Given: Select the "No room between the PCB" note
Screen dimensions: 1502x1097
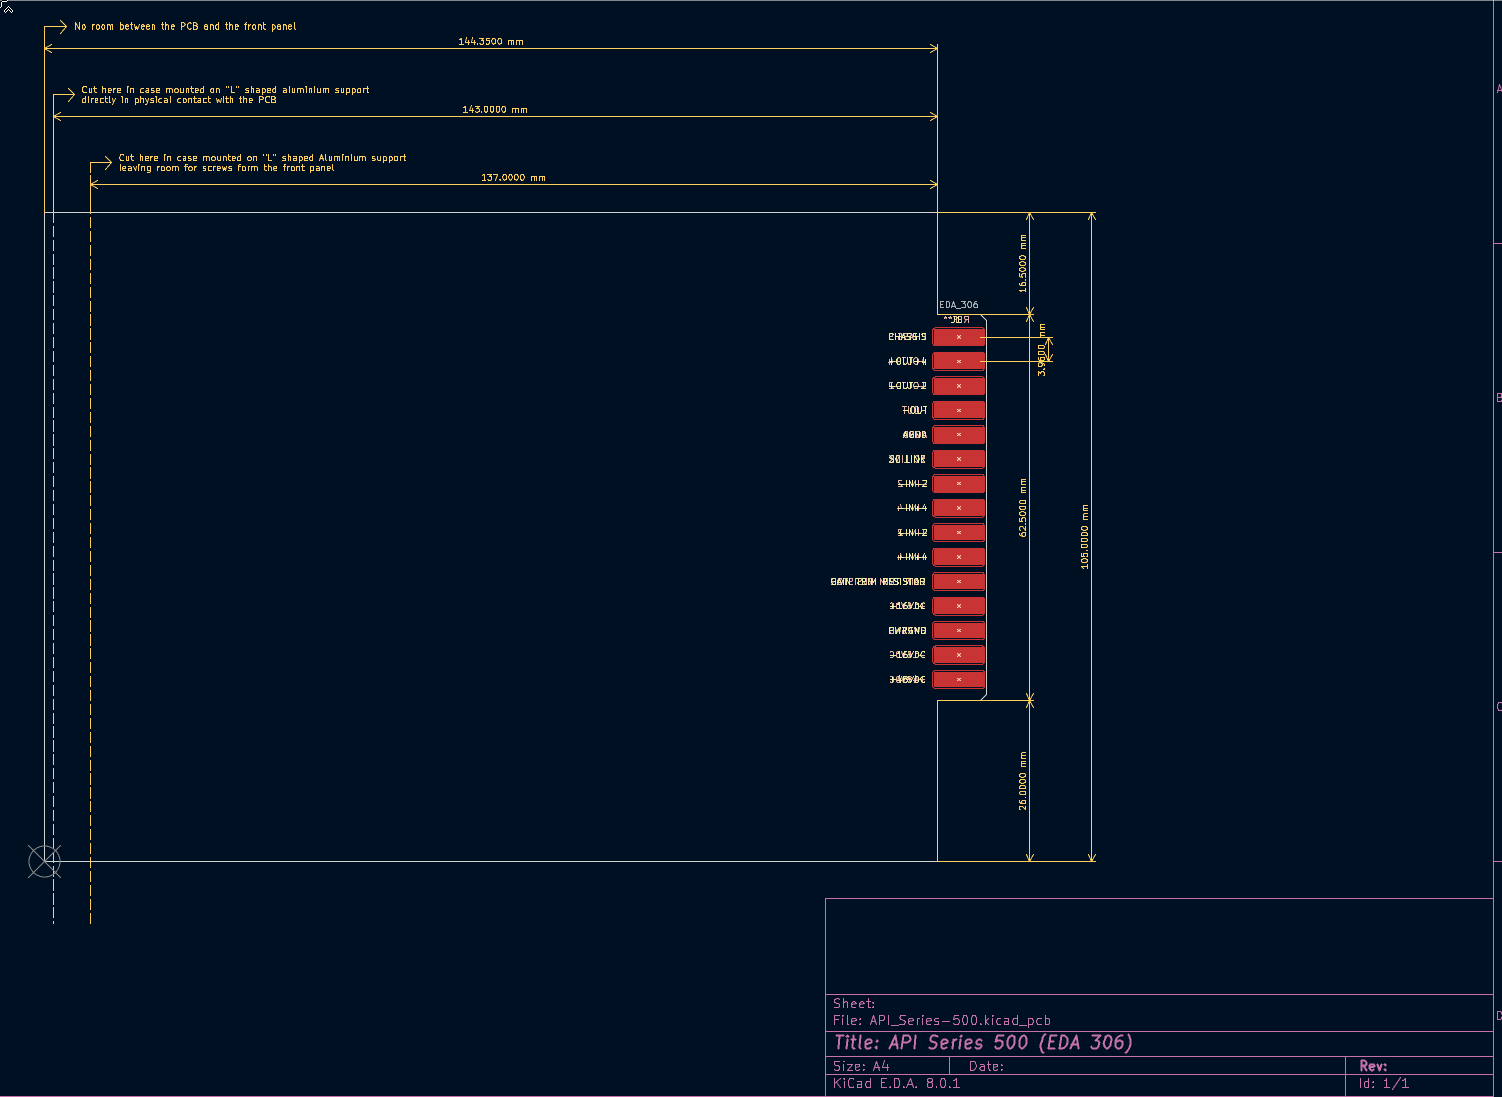Looking at the screenshot, I should point(185,27).
